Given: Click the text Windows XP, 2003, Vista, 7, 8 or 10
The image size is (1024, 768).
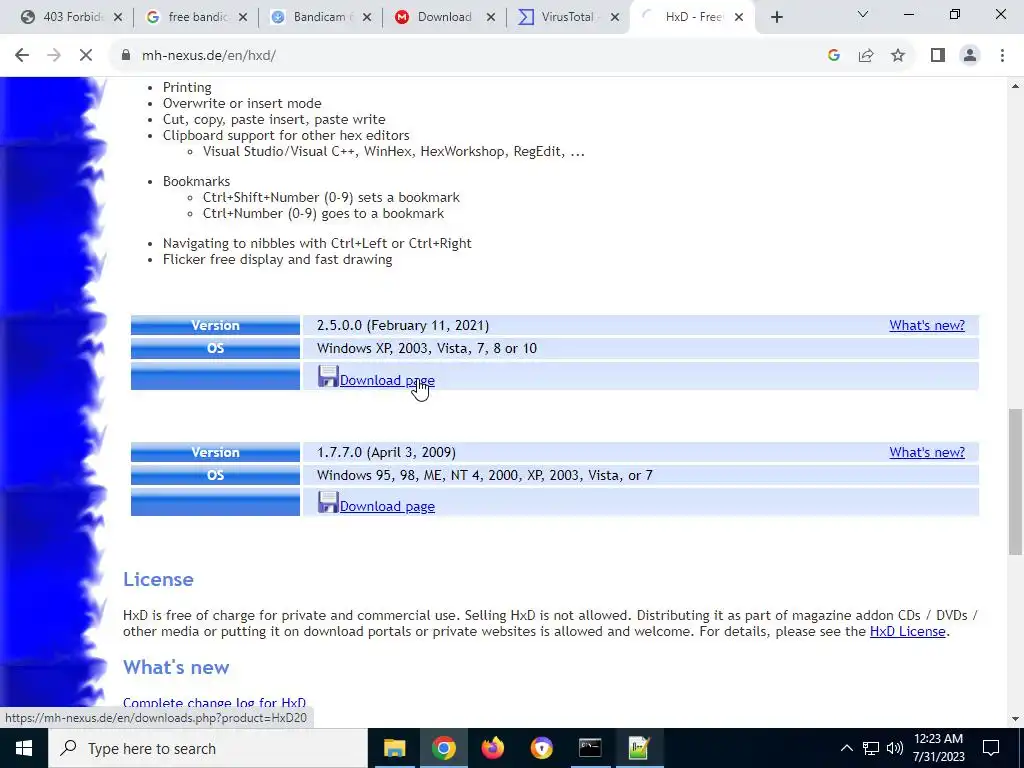Looking at the screenshot, I should coord(427,348).
